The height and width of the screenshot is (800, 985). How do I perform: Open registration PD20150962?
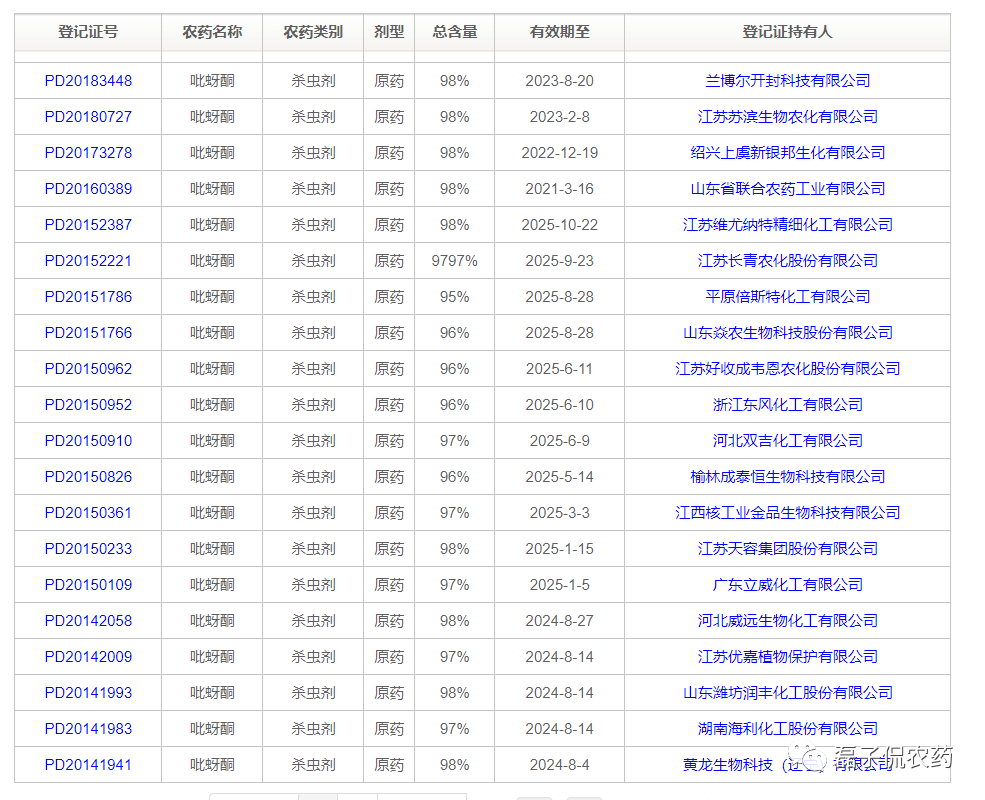[x=87, y=368]
